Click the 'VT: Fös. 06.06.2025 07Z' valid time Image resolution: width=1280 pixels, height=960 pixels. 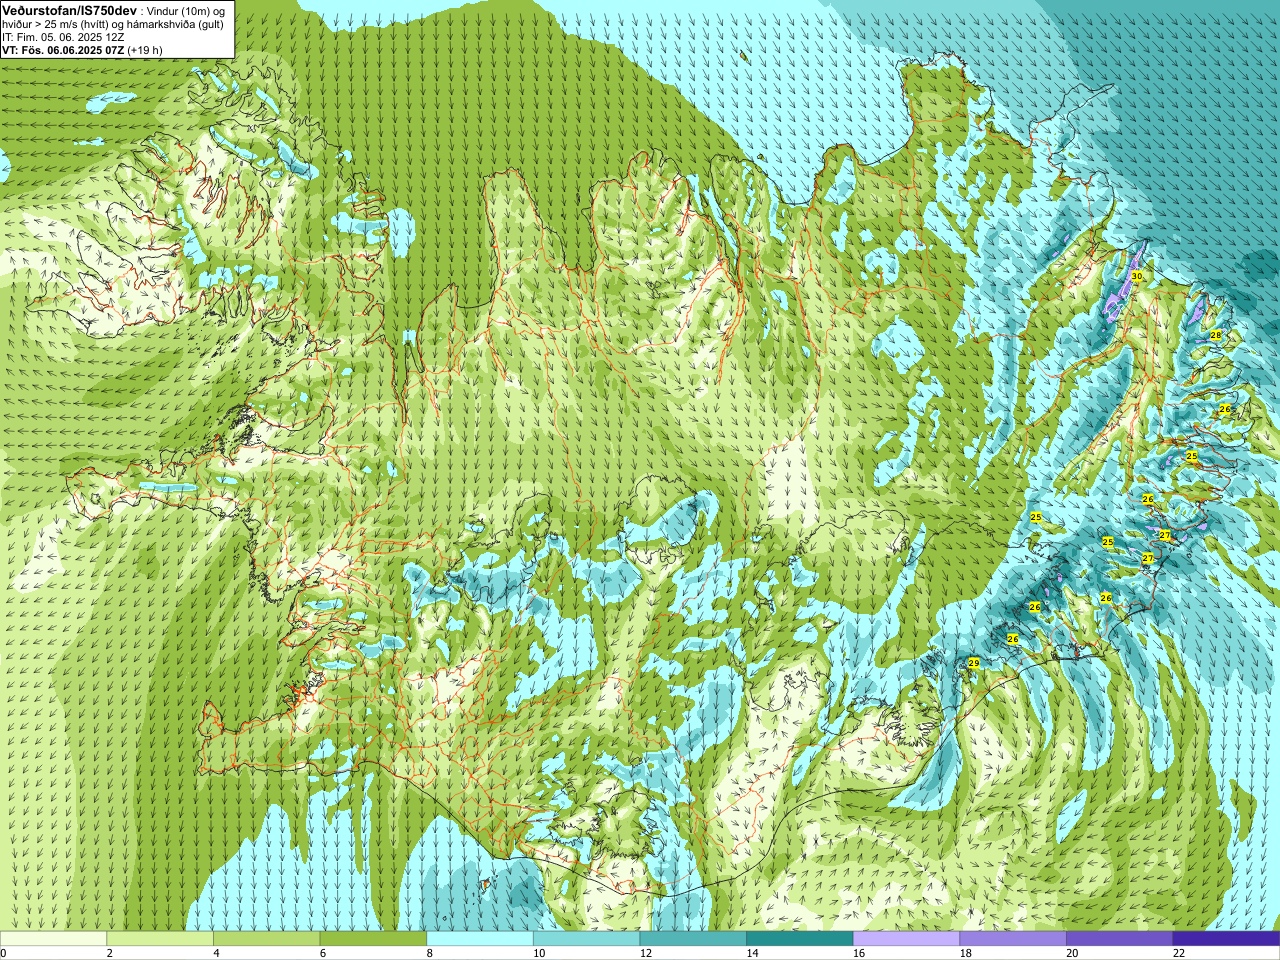[63, 50]
